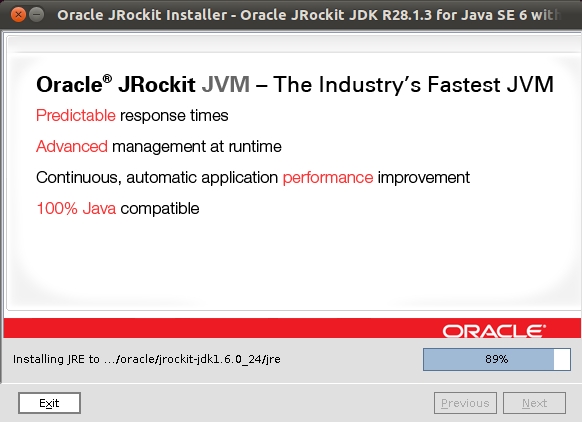The image size is (582, 422).
Task: Click the Exit button
Action: [49, 403]
